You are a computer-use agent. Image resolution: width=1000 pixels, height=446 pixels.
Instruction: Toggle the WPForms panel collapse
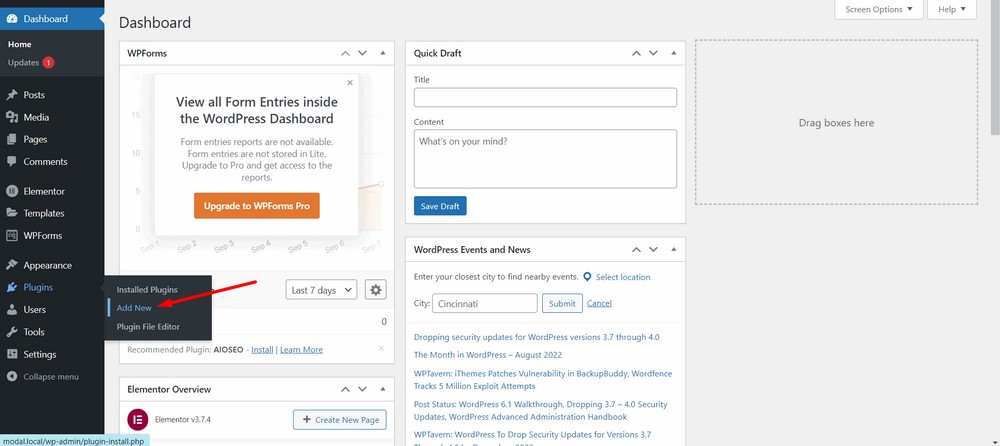(x=383, y=53)
